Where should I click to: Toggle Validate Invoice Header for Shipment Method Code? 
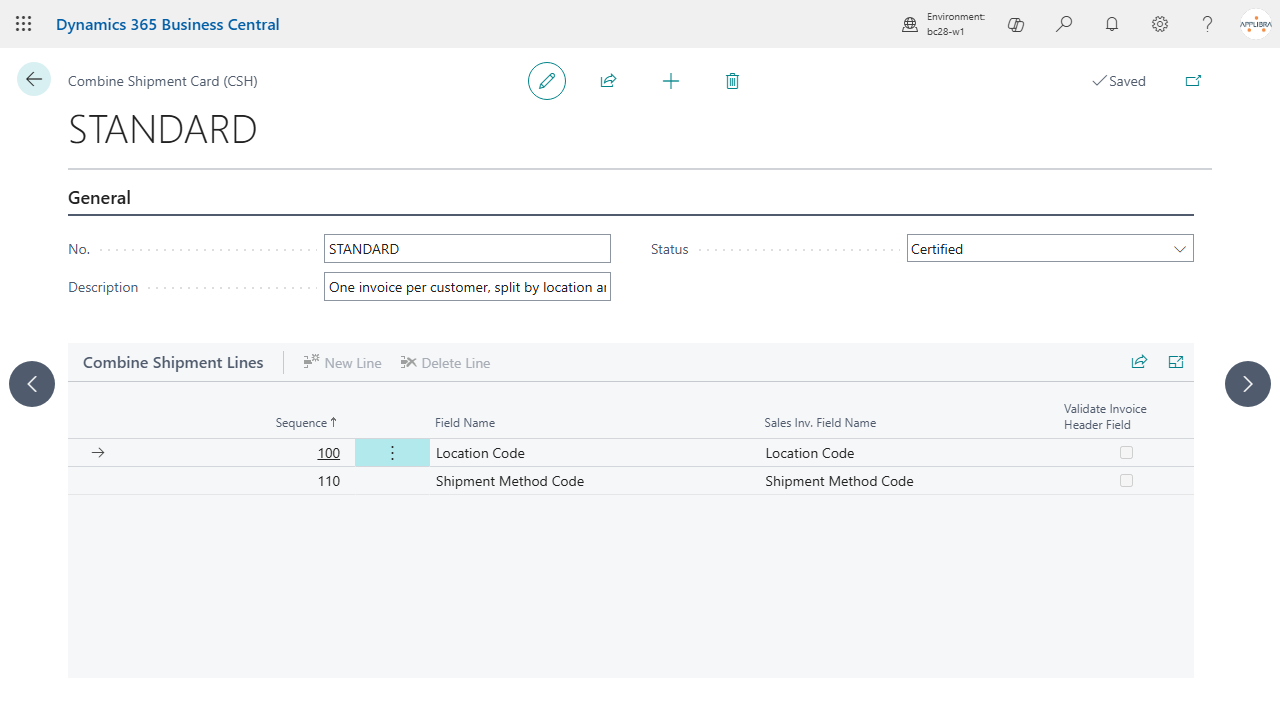pos(1126,481)
